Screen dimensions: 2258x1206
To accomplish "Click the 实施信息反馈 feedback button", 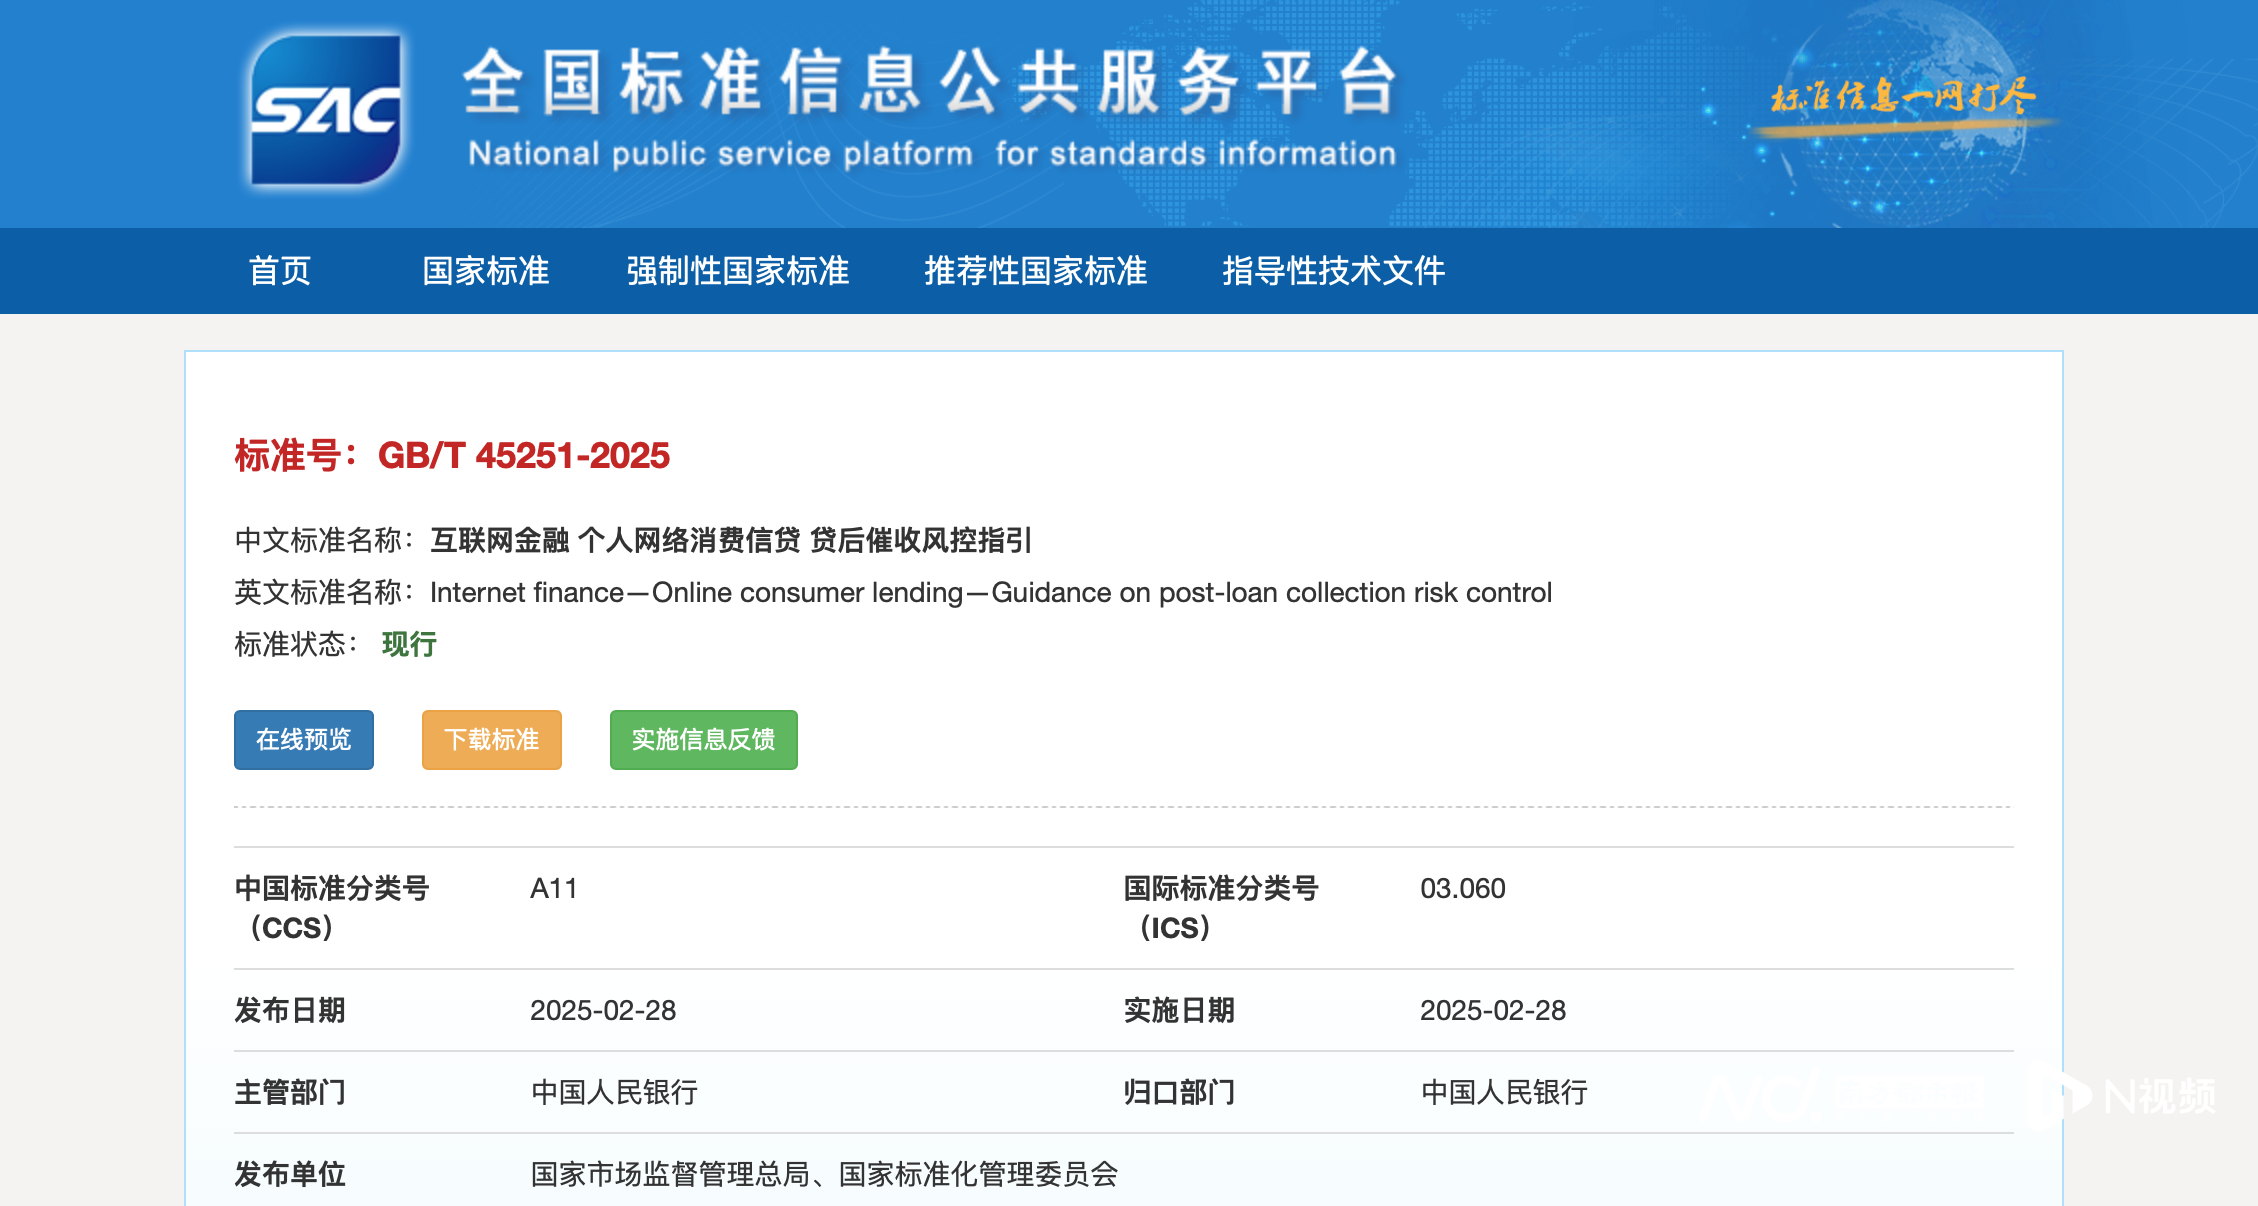I will (x=703, y=740).
